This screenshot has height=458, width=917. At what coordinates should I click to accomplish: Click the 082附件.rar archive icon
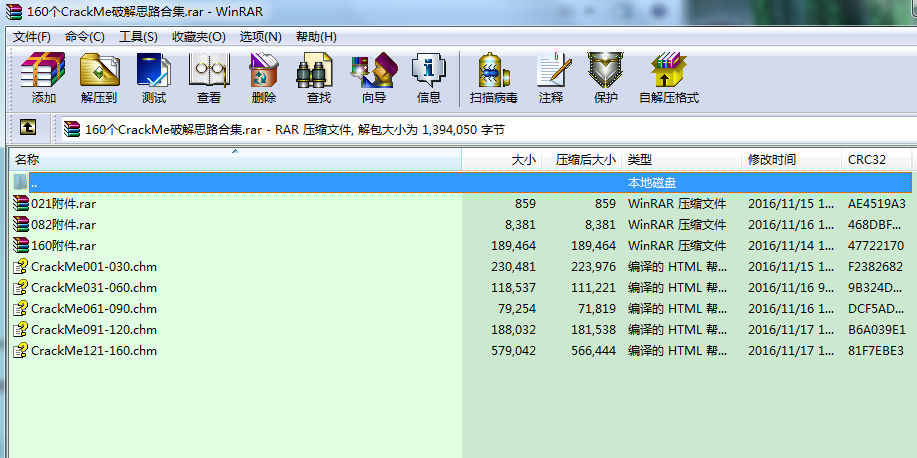(x=21, y=225)
